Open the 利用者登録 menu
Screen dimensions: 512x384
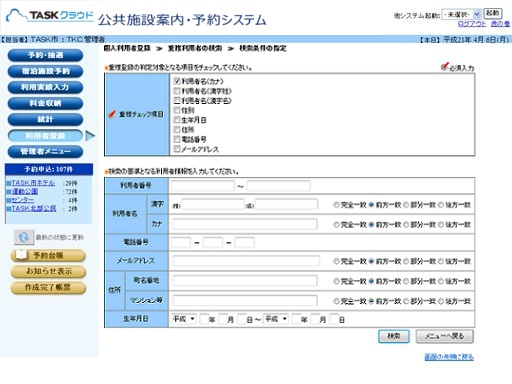[x=45, y=136]
